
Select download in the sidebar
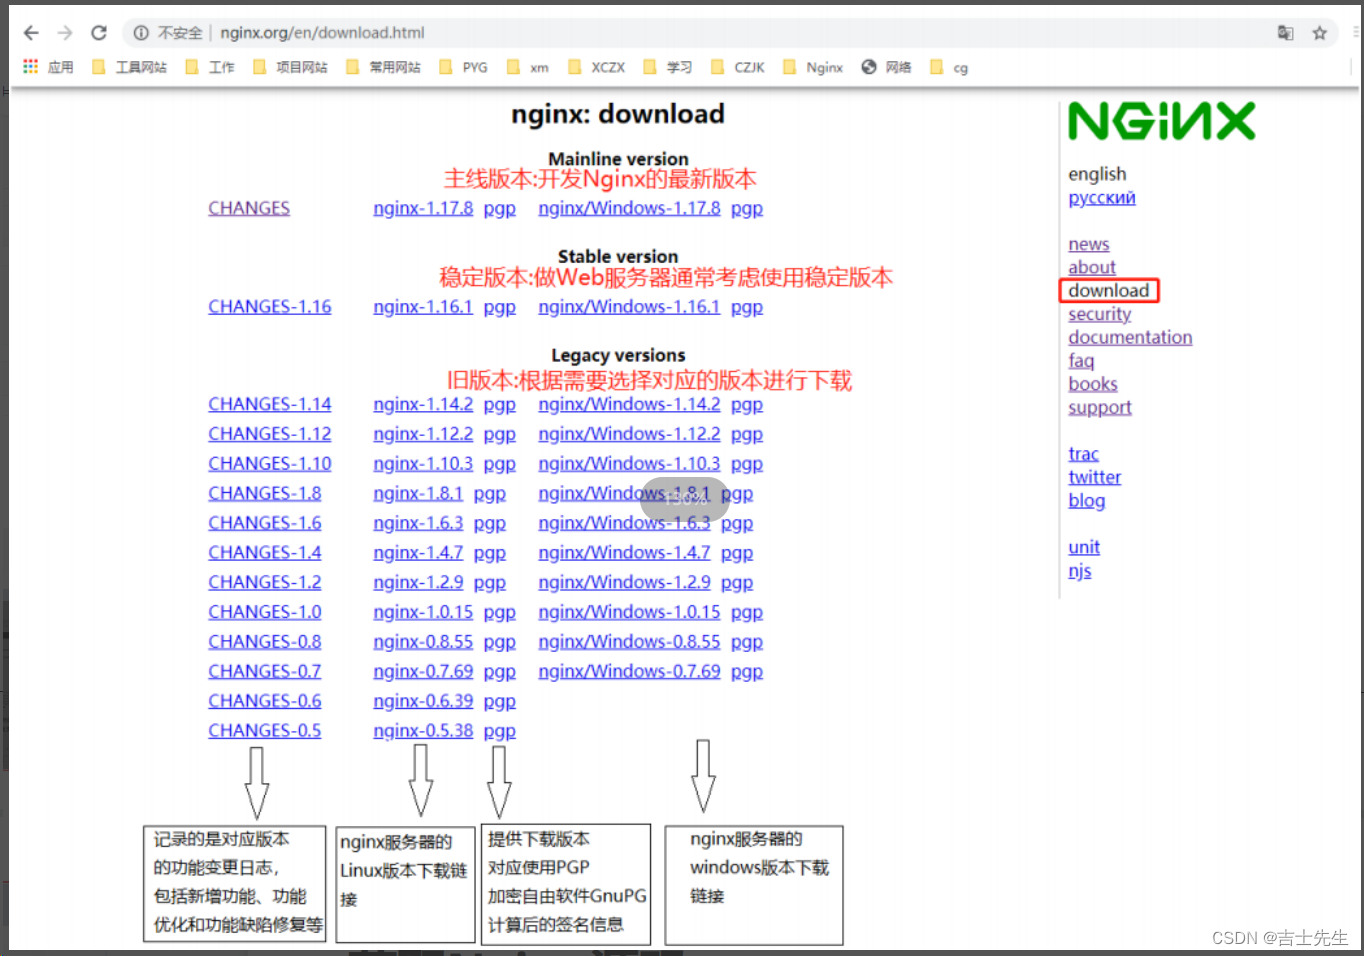pyautogui.click(x=1109, y=291)
